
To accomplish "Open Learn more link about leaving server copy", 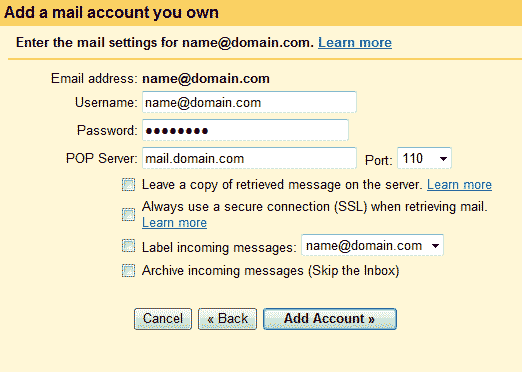I will click(x=459, y=185).
